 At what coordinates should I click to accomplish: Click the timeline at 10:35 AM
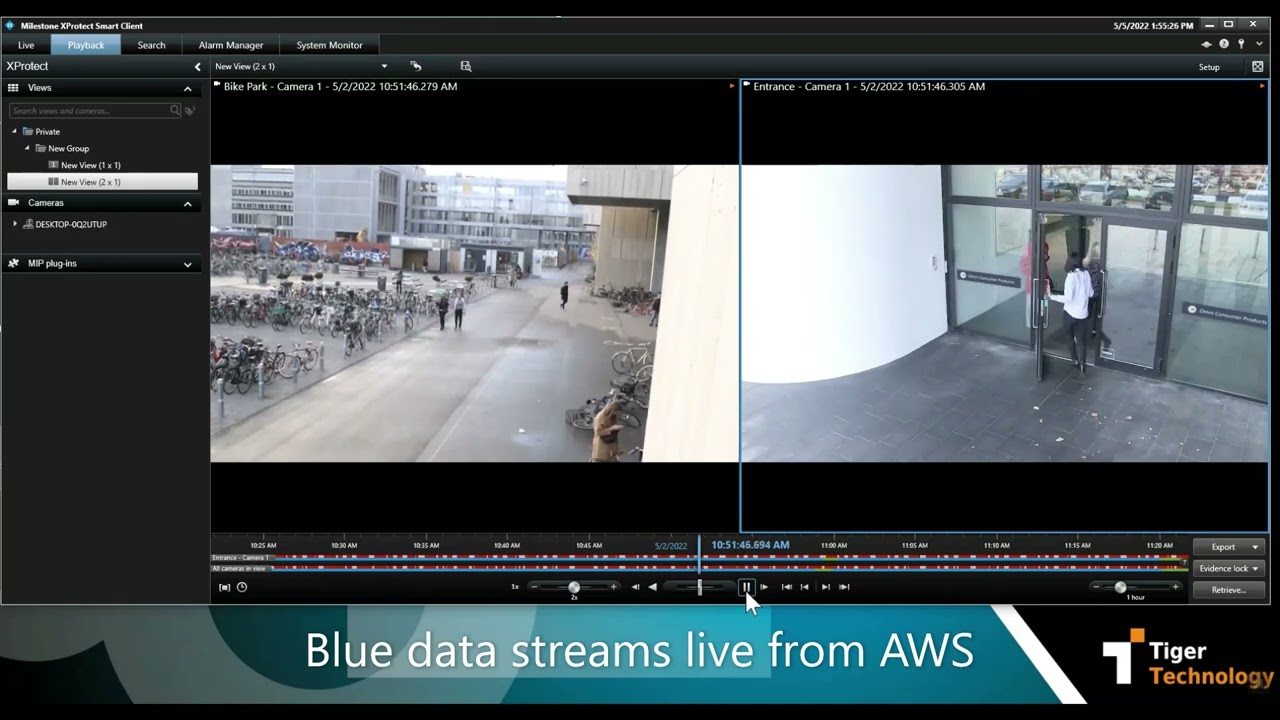tap(426, 546)
